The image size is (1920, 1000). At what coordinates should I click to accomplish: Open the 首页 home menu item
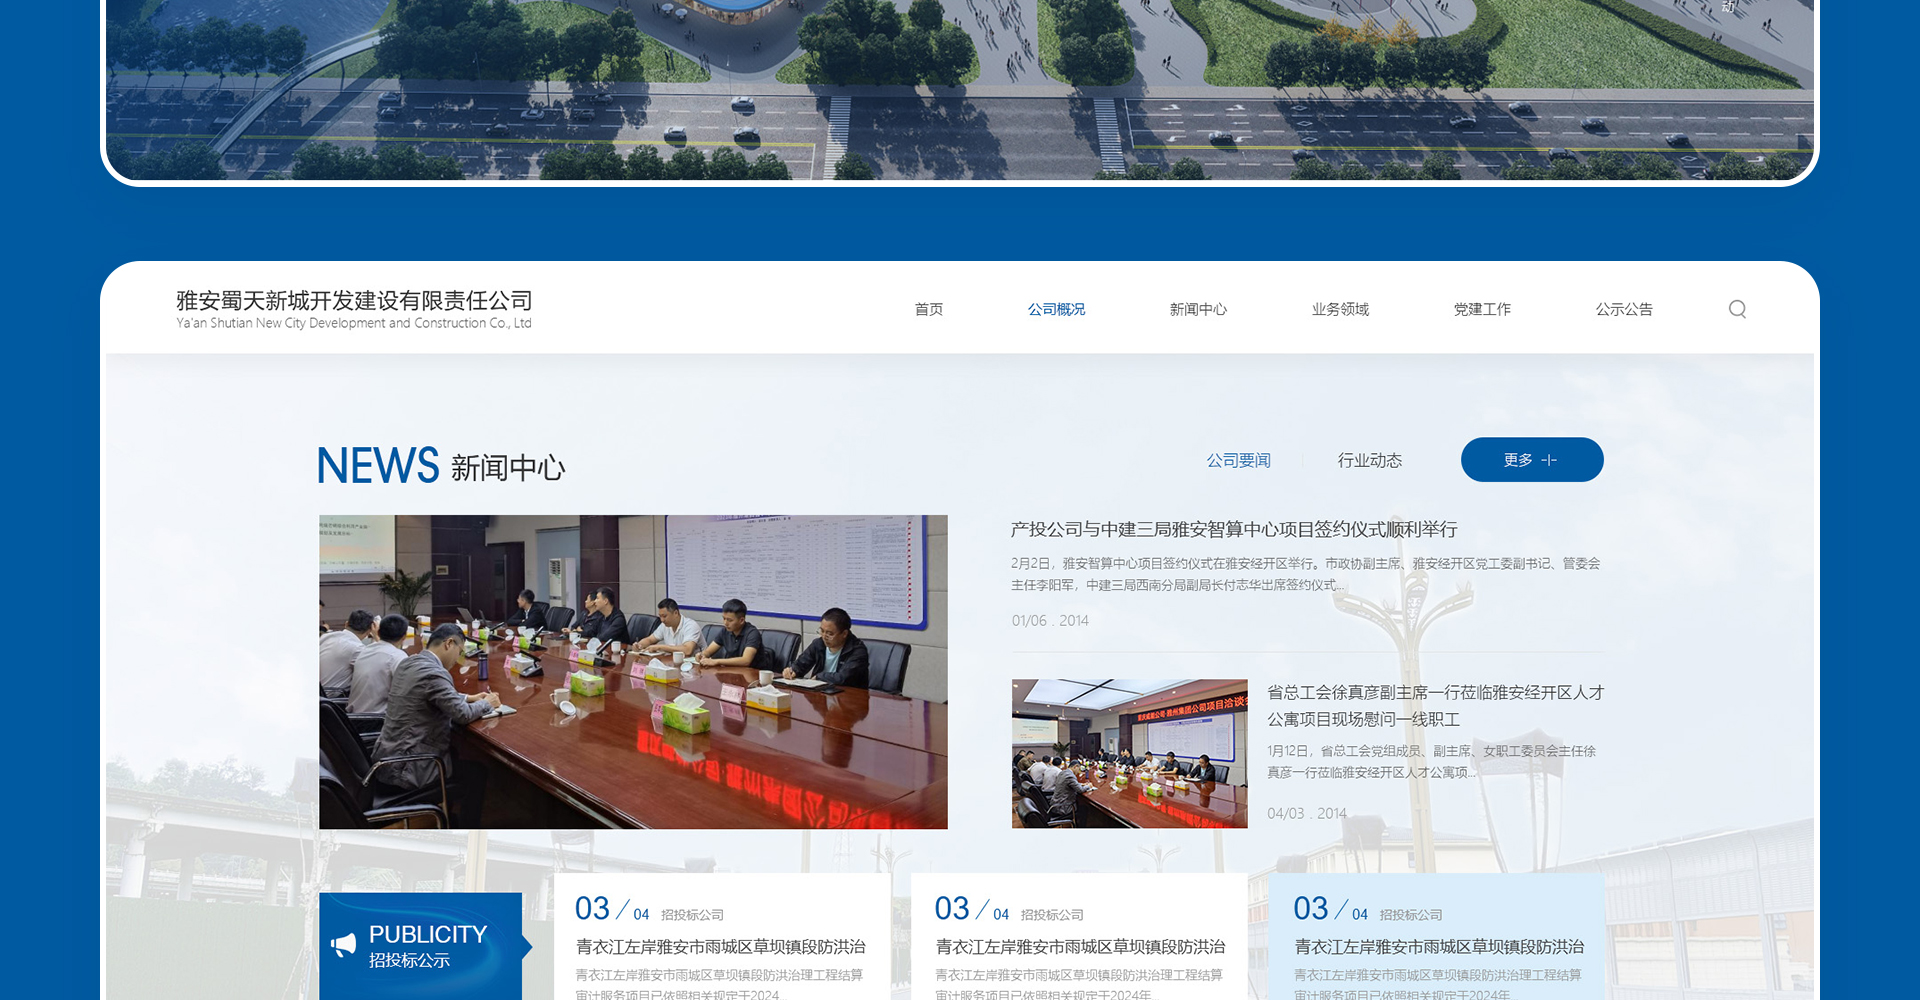point(928,310)
